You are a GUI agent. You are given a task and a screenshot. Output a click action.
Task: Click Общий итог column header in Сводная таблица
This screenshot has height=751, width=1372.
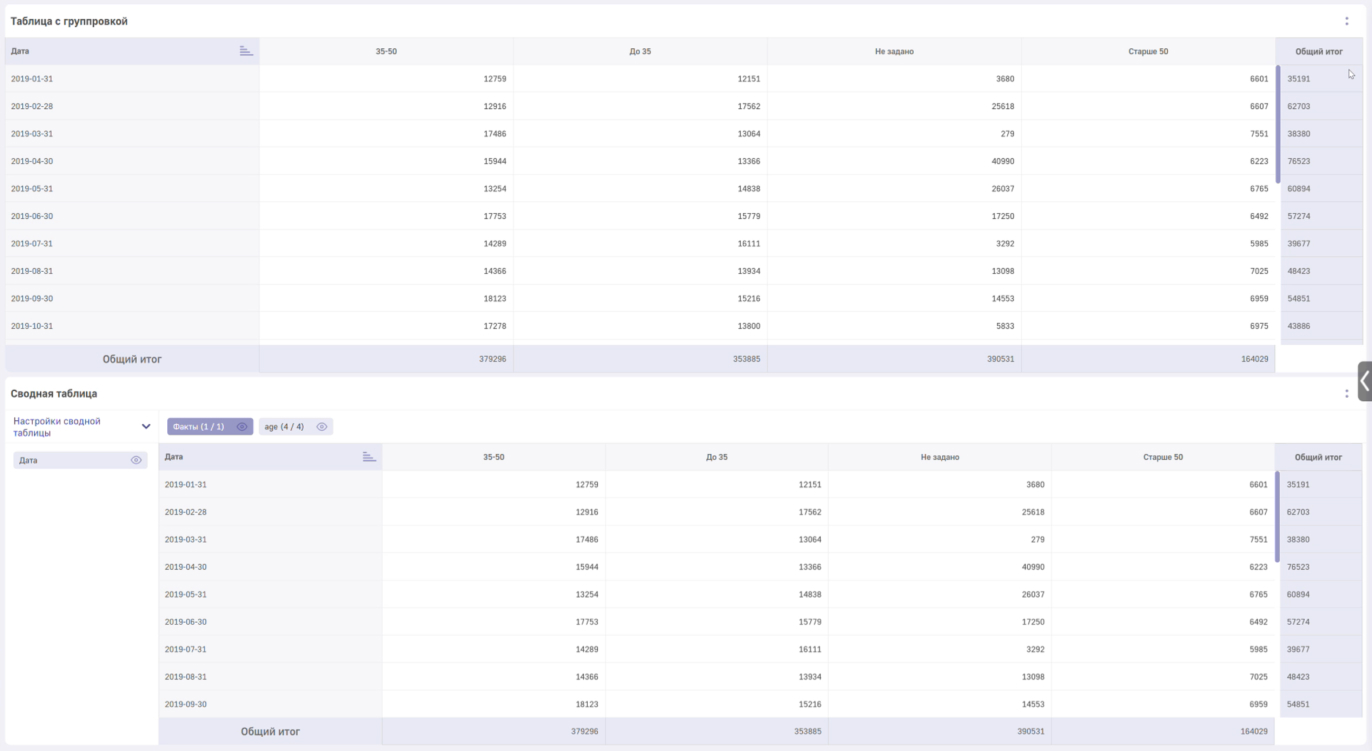(x=1318, y=457)
